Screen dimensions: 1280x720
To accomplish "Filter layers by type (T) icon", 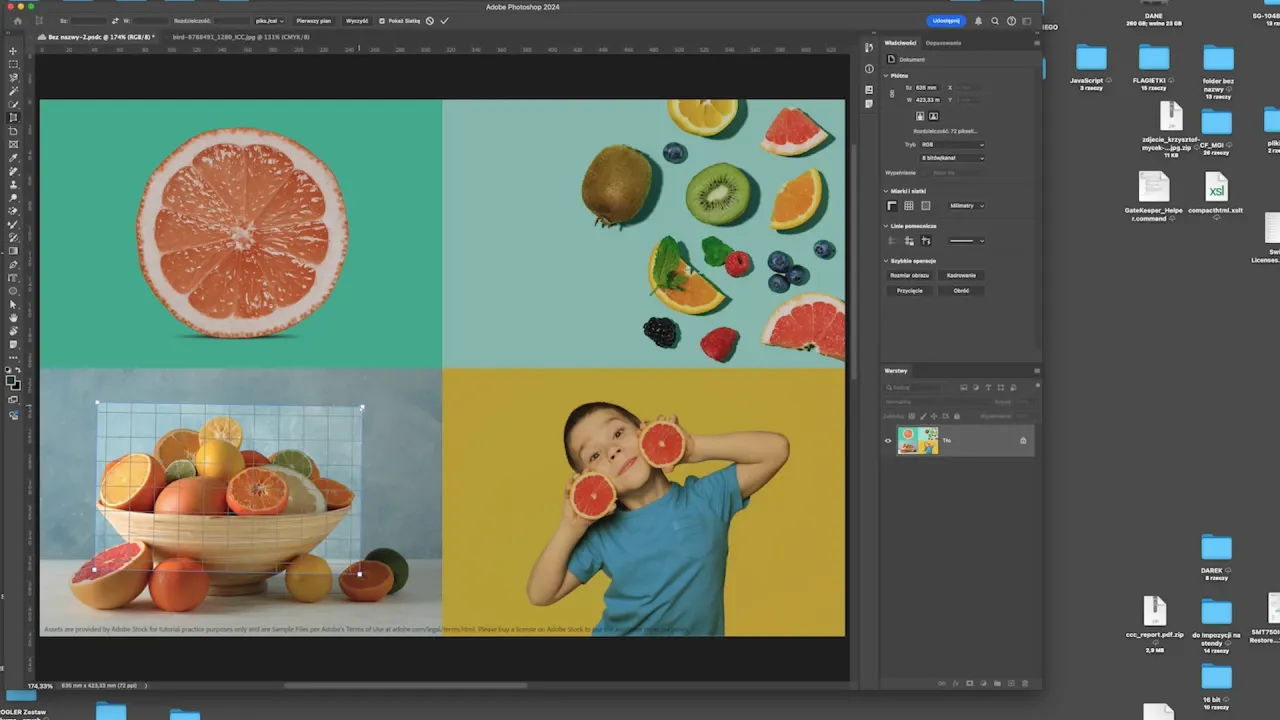I will 988,387.
